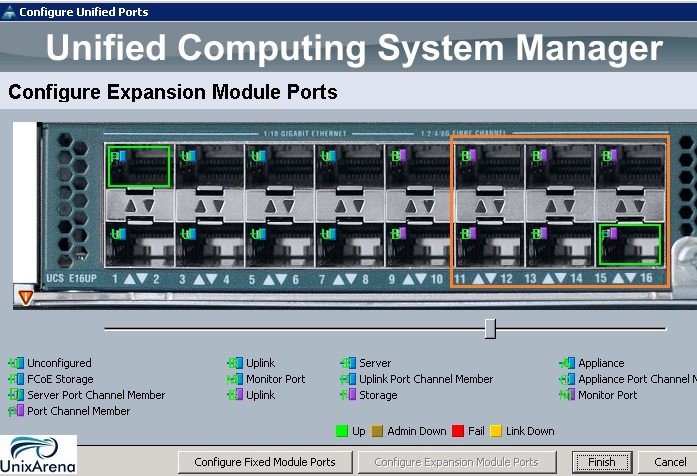Select Fibre Channel port 10
The image size is (697, 476).
coord(419,244)
